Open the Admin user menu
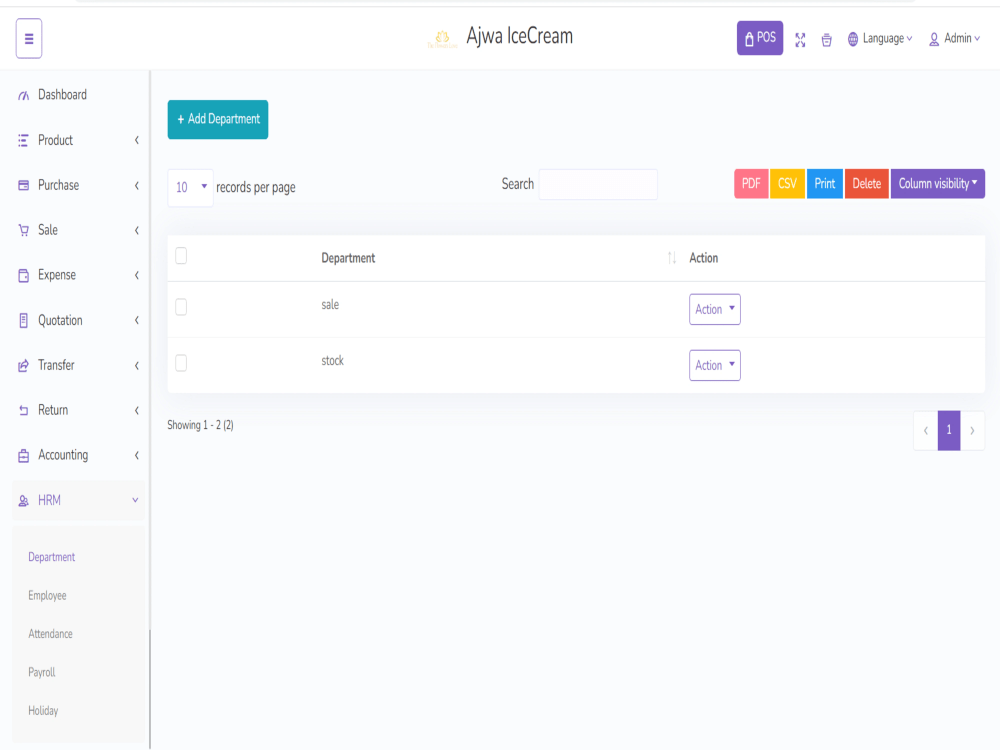 955,39
